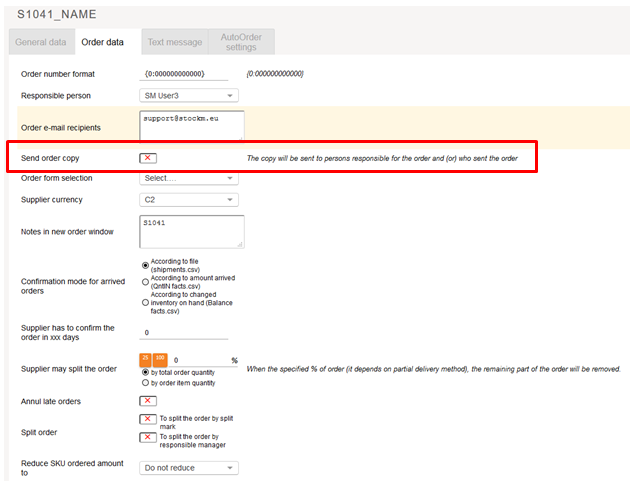Enable Annul late orders checkbox
Screen dimensions: 638x485
click(148, 401)
